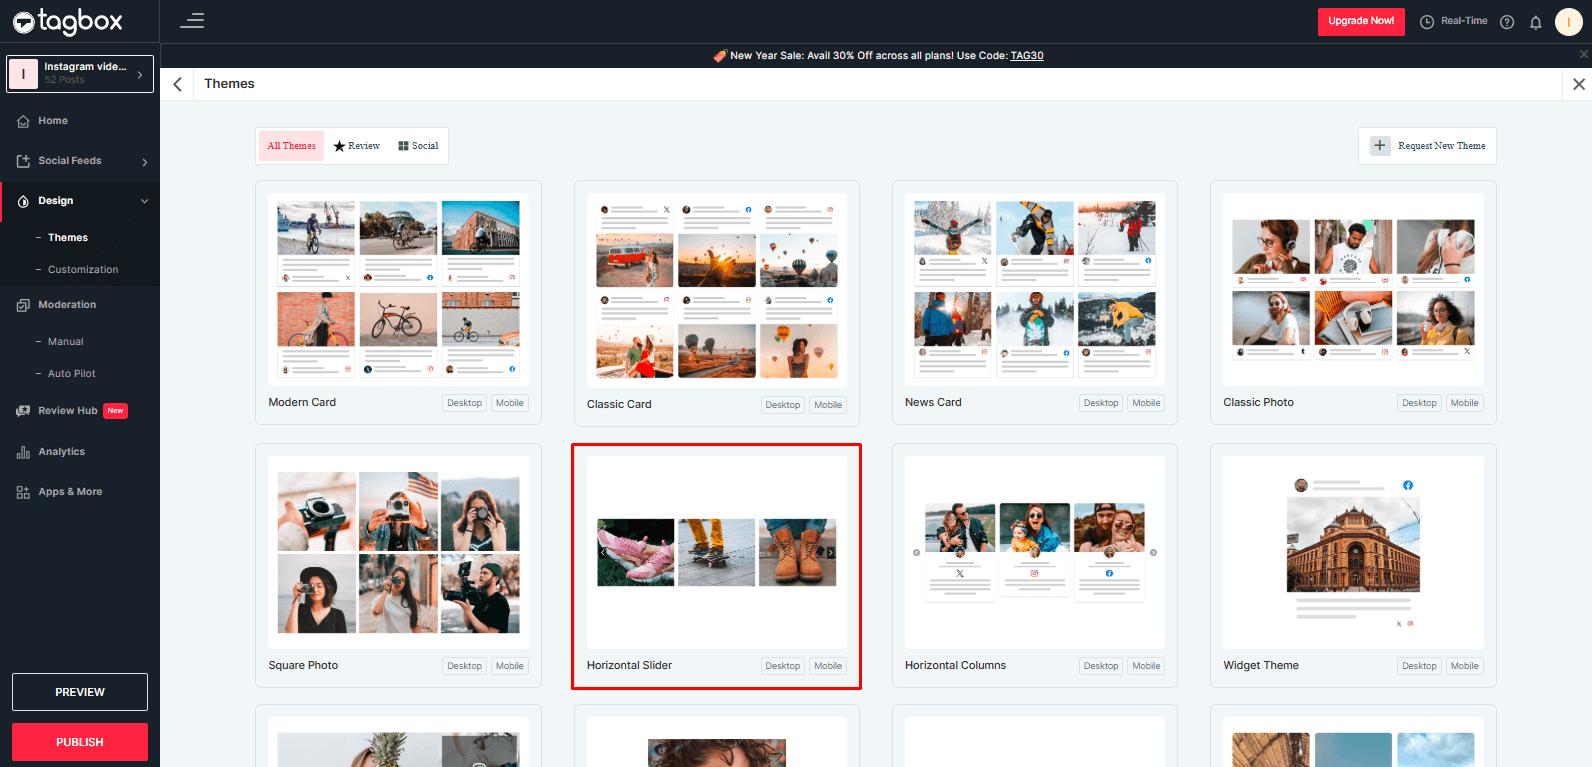Expand the Social Feeds submenu
The width and height of the screenshot is (1592, 767).
(x=145, y=162)
